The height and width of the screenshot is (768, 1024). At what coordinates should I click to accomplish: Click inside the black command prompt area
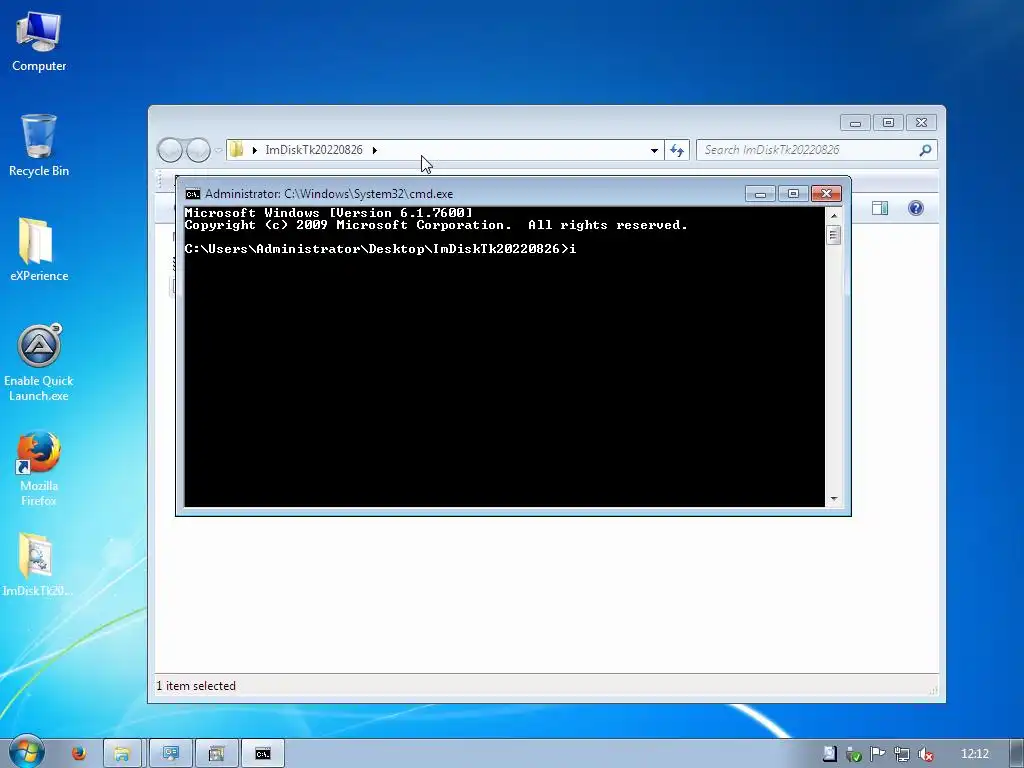click(504, 357)
